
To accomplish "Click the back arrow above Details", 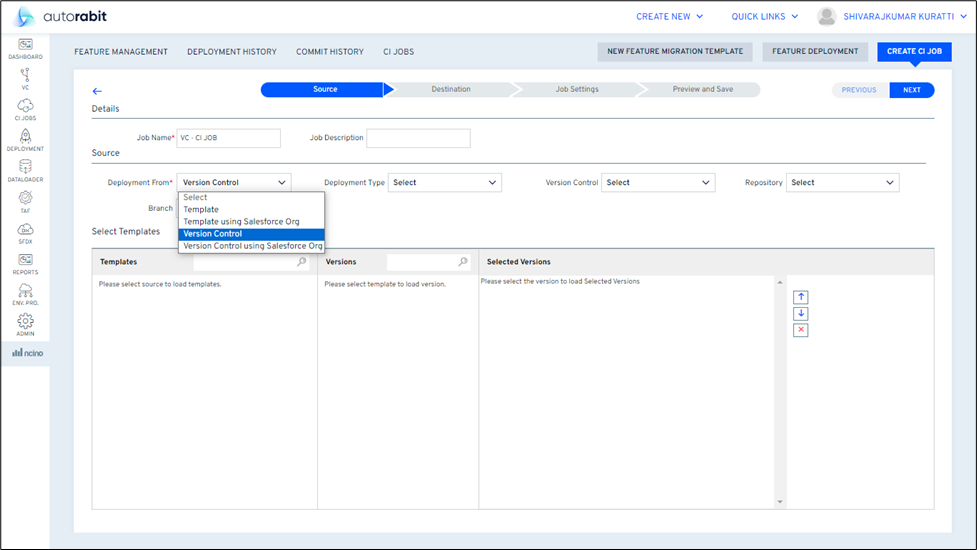I will click(x=97, y=91).
